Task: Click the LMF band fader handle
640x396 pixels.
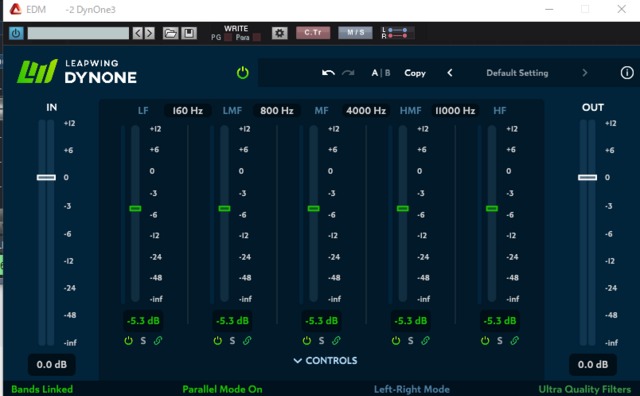Action: [224, 209]
